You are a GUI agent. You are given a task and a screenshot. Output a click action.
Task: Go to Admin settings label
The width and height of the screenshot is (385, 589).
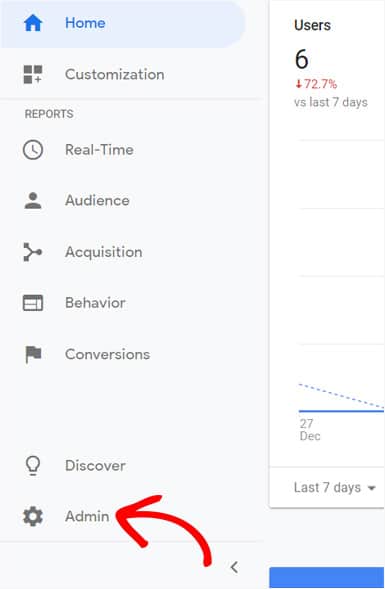pos(87,517)
